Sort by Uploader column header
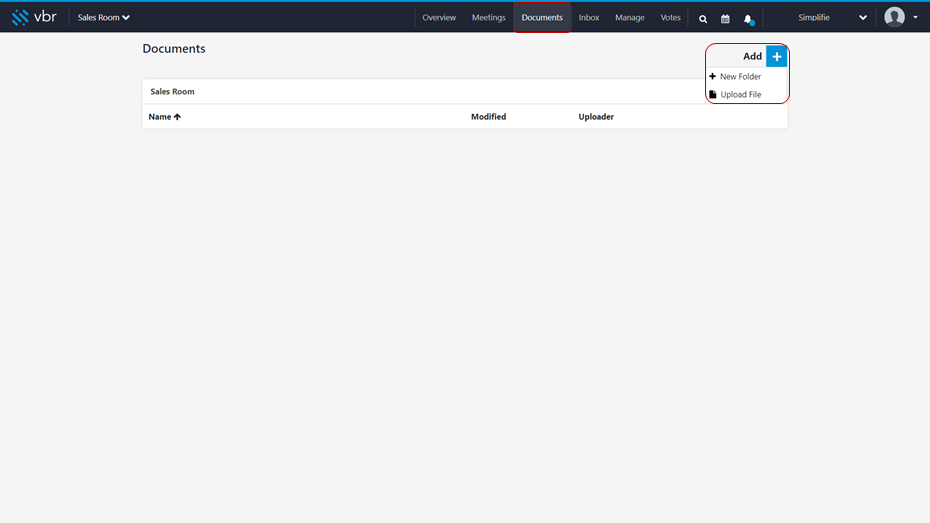Viewport: 930px width, 523px height. [x=596, y=117]
